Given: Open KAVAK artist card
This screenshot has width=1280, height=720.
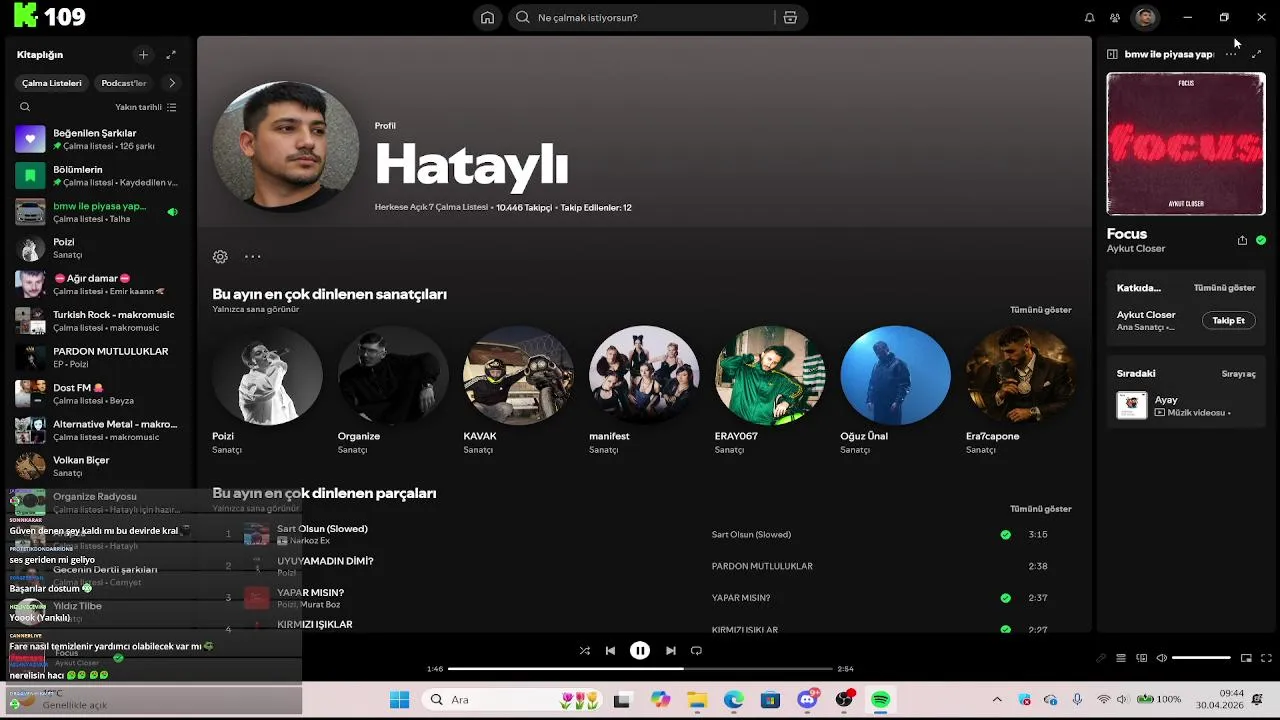Looking at the screenshot, I should coord(518,390).
